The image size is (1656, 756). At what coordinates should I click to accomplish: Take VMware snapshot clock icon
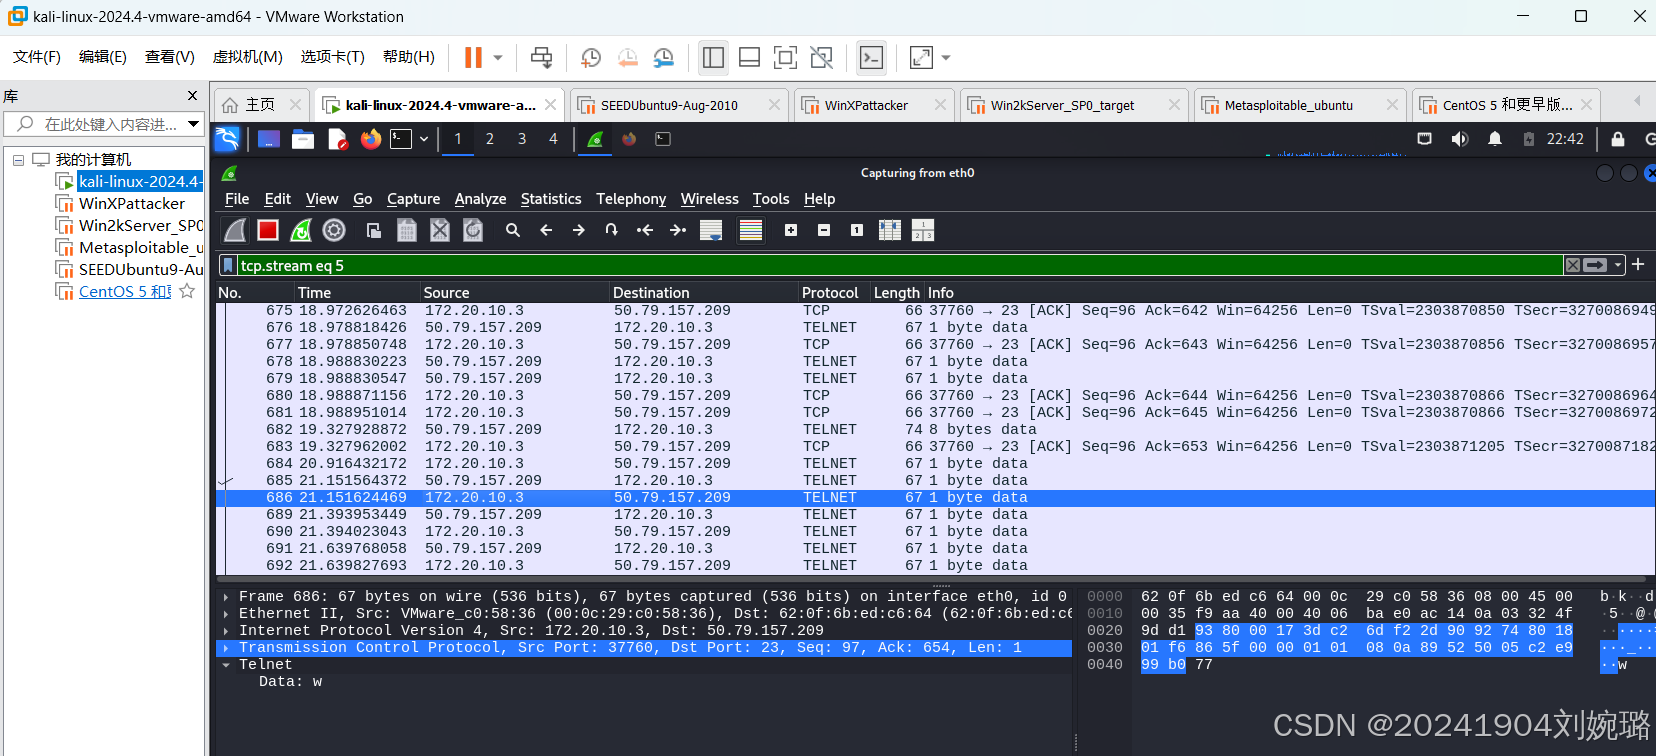pyautogui.click(x=591, y=58)
